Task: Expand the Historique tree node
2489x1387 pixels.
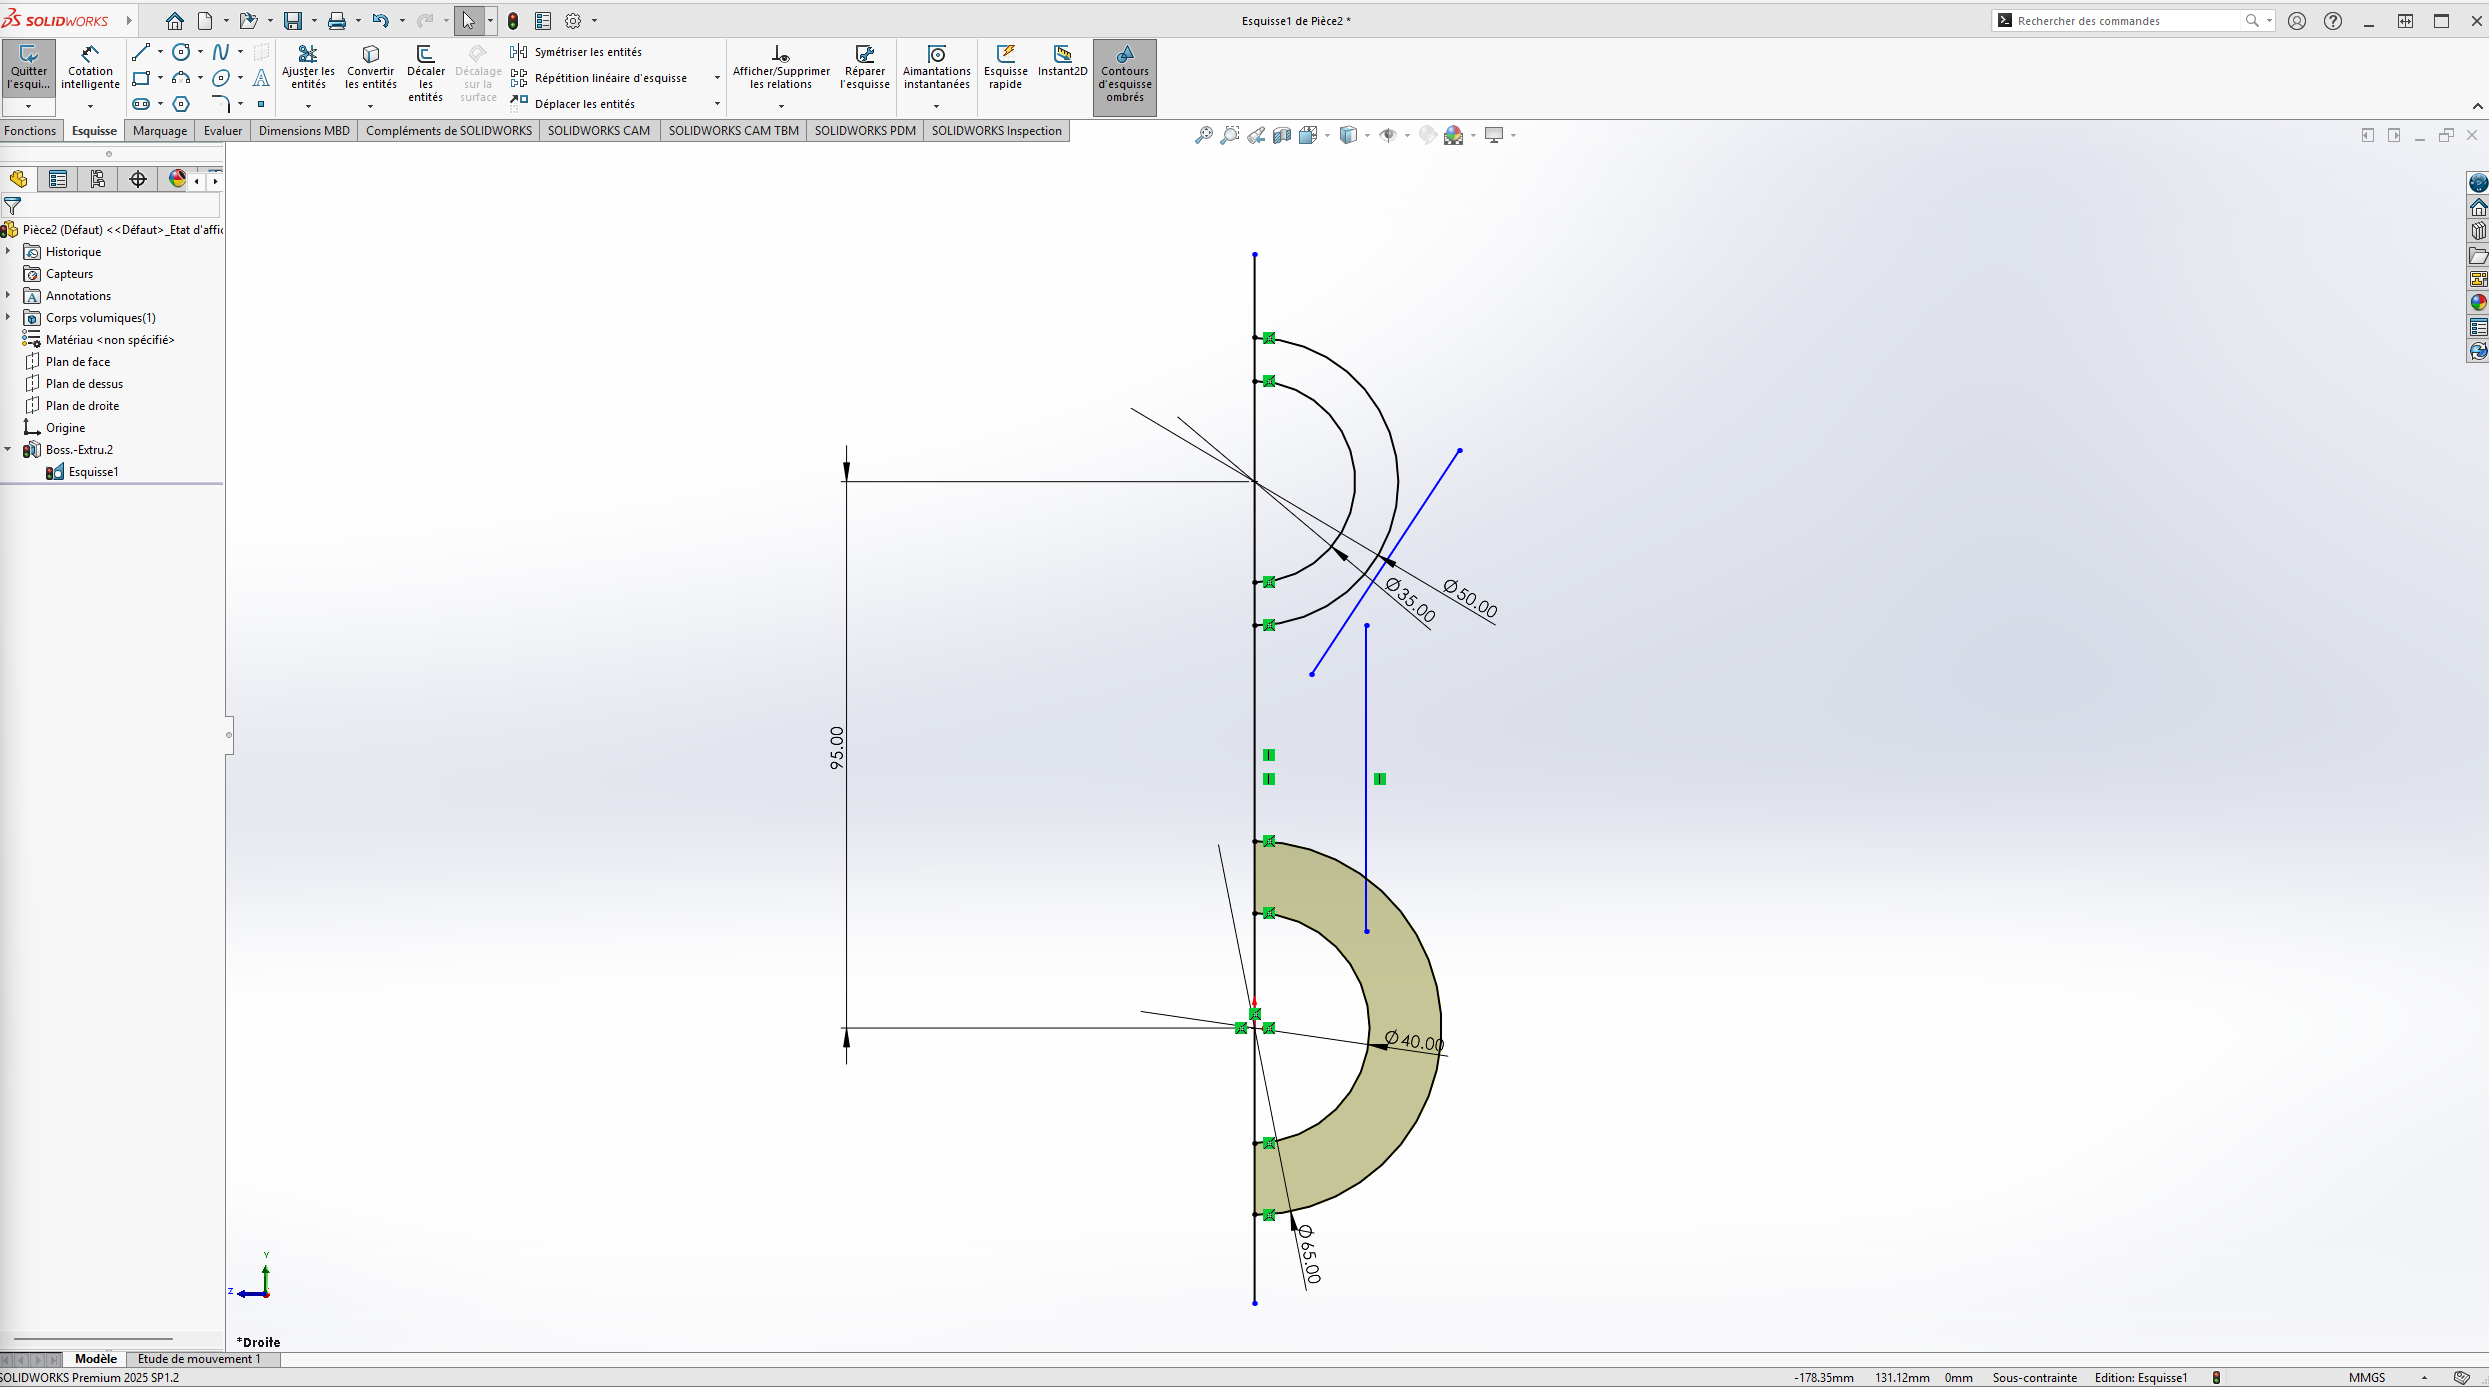Action: 8,252
